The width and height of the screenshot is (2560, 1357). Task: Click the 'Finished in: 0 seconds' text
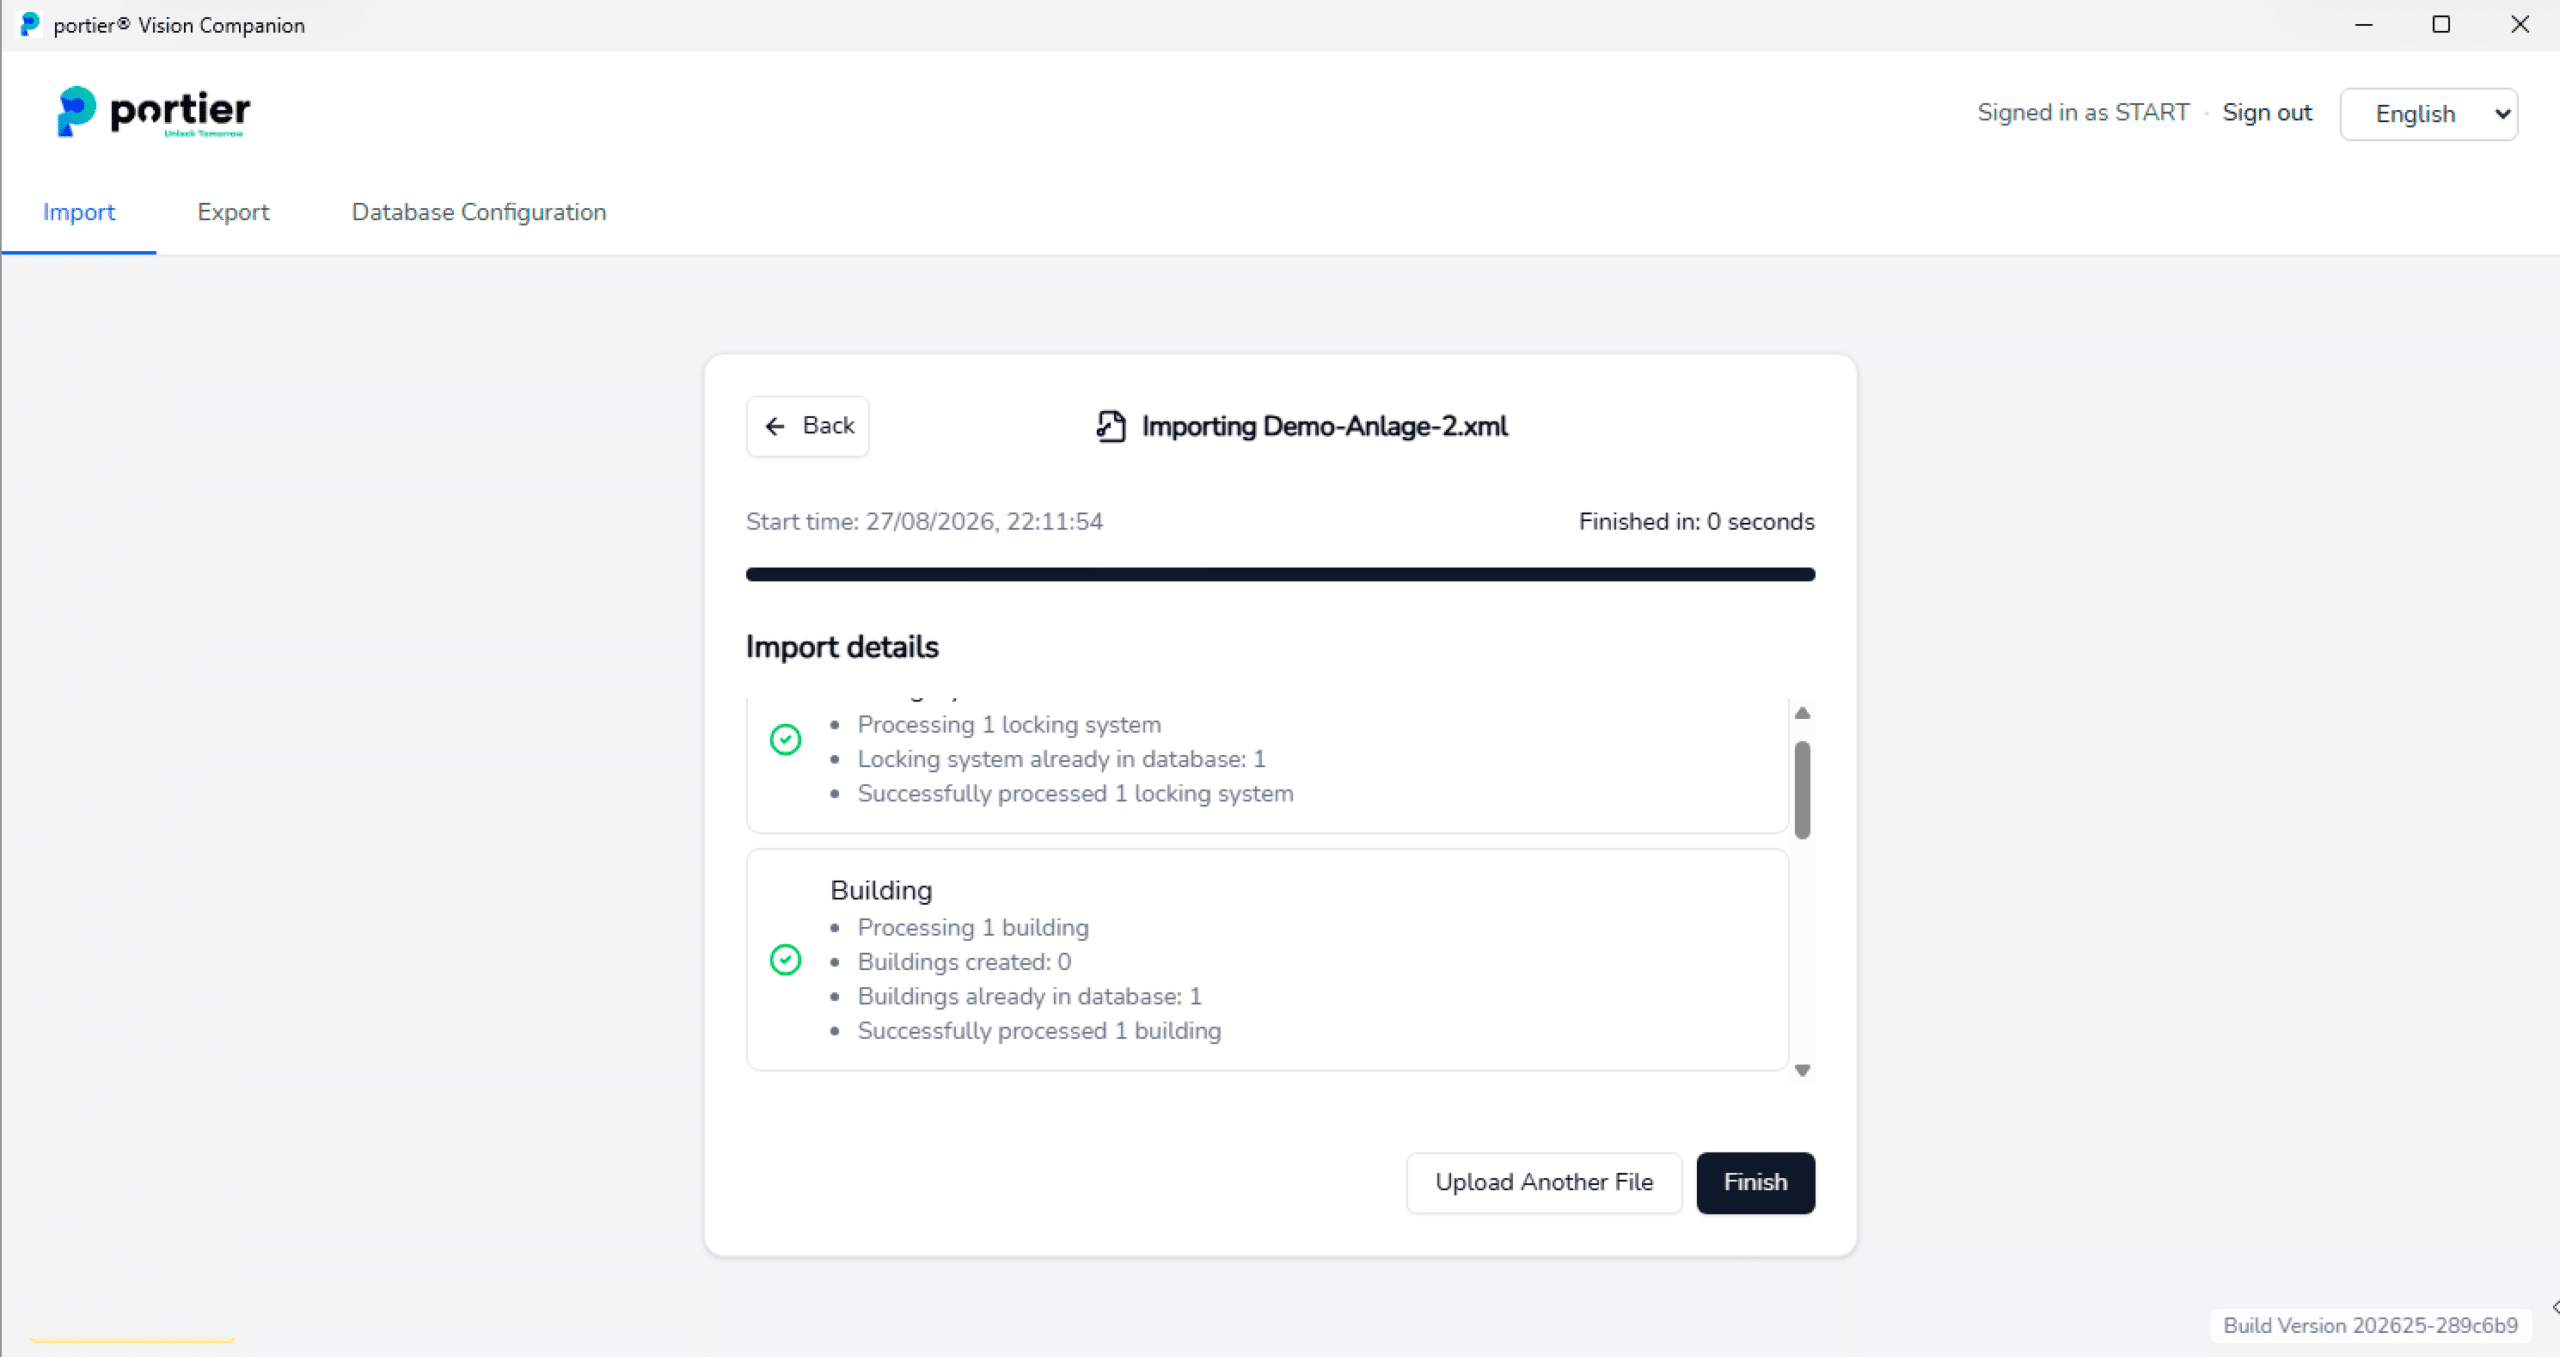tap(1696, 522)
